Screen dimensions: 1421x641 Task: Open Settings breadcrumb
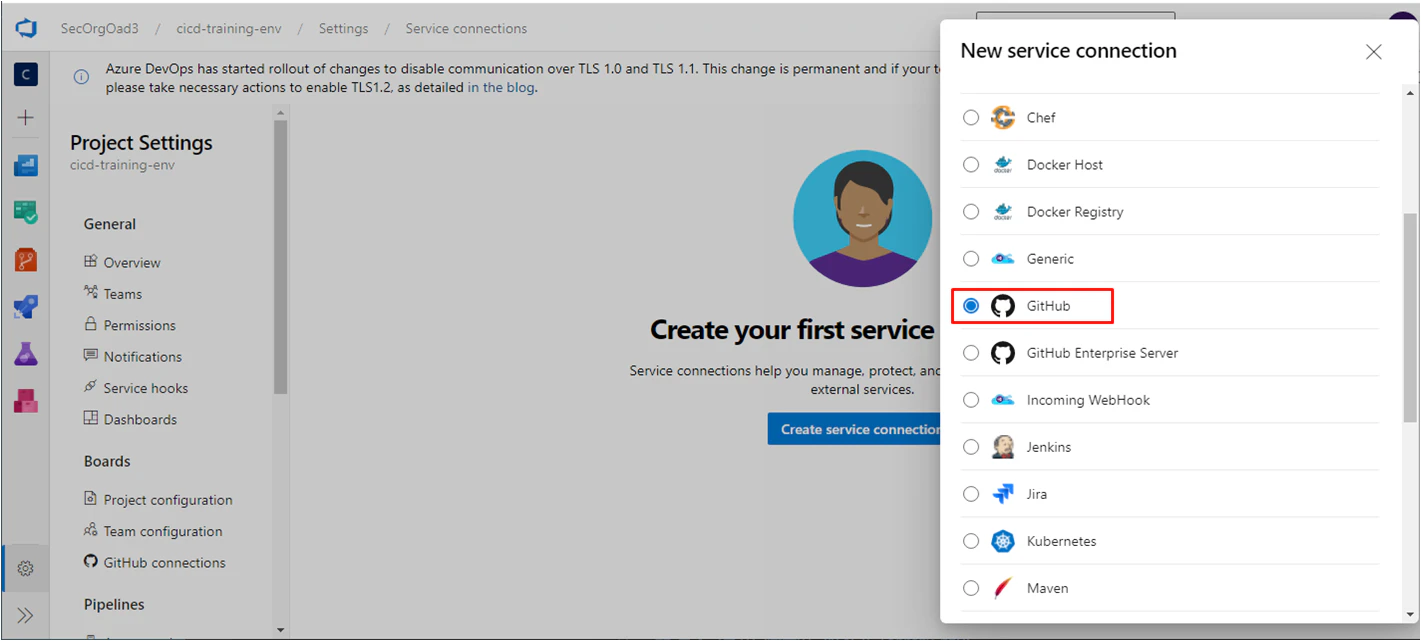coord(343,29)
